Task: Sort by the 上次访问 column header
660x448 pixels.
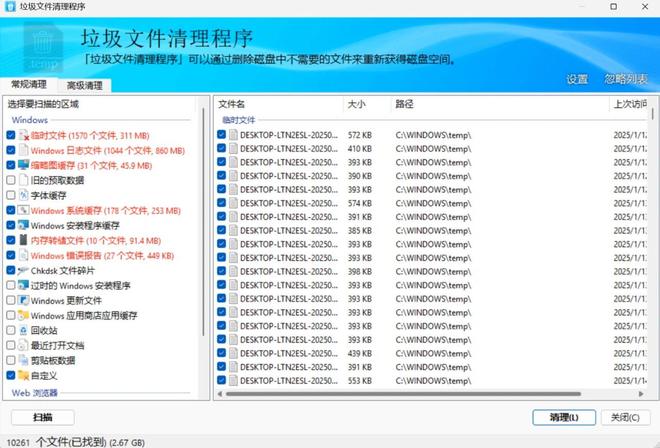Action: 629,104
